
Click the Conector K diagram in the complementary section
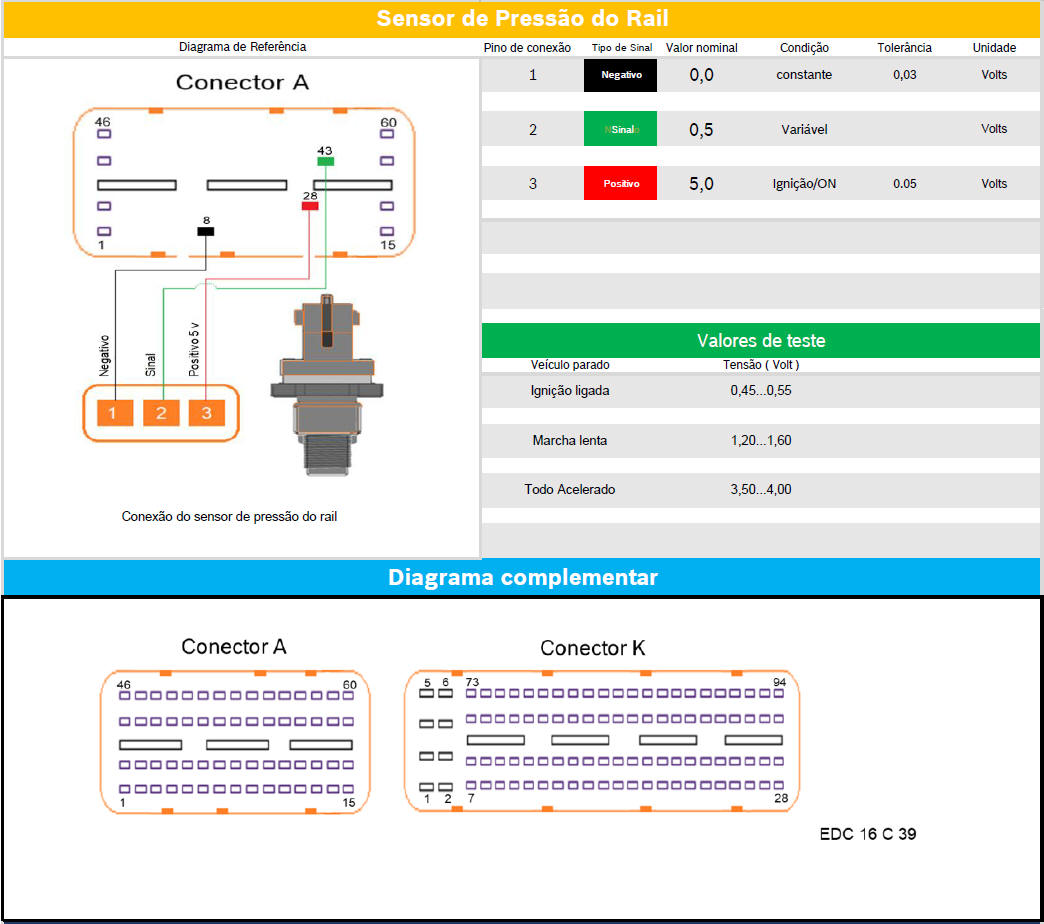tap(601, 740)
